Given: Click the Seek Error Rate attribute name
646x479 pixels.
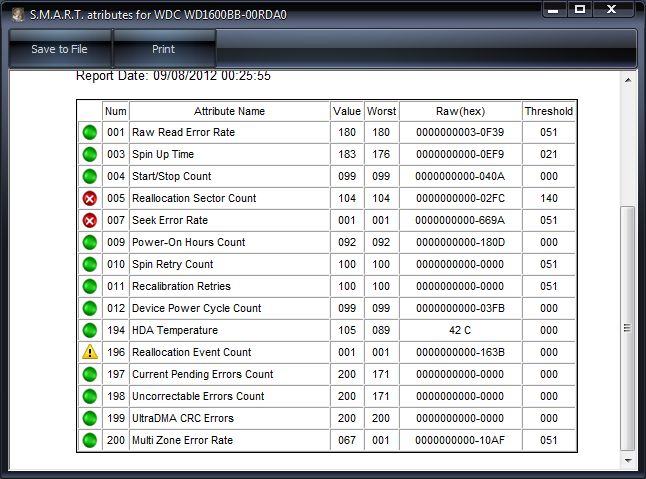Looking at the screenshot, I should click(170, 220).
